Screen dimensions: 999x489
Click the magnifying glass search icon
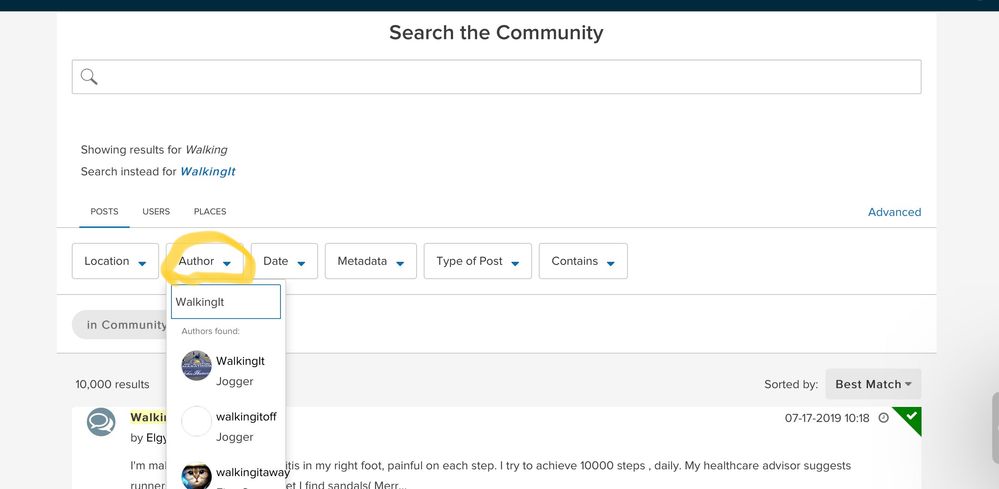click(x=89, y=77)
